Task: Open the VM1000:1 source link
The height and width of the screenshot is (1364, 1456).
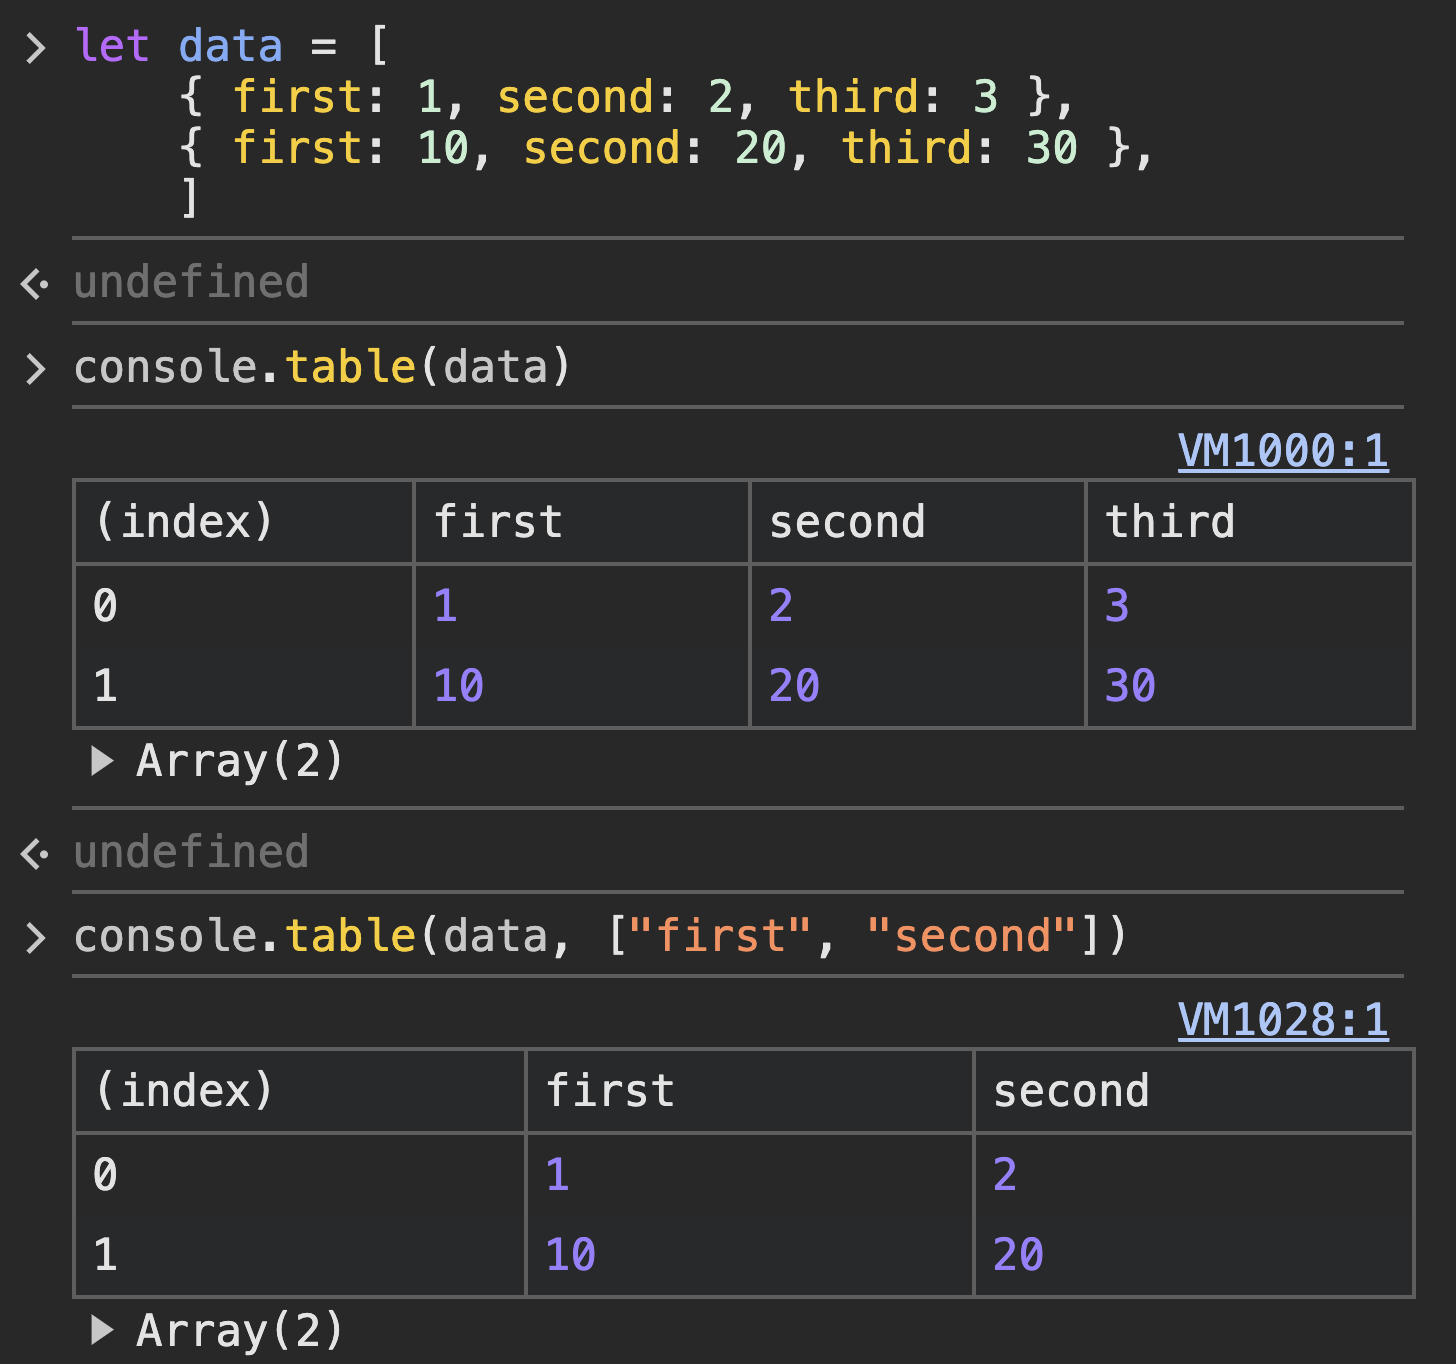Action: tap(1283, 451)
